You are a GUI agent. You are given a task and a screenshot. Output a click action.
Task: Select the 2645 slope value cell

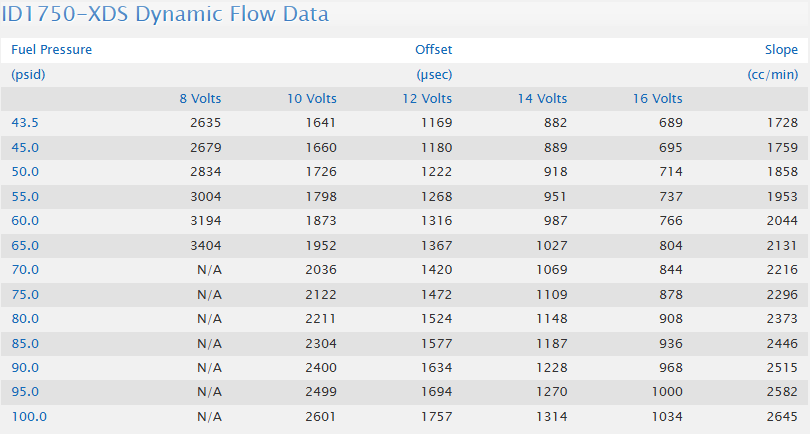[780, 416]
